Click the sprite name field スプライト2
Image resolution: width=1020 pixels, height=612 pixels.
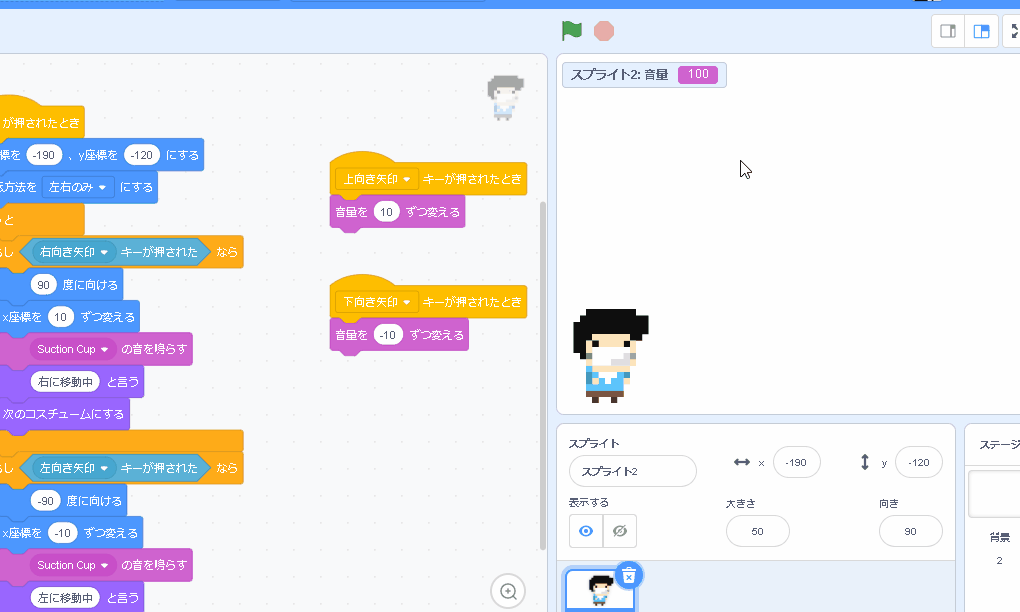click(x=632, y=471)
